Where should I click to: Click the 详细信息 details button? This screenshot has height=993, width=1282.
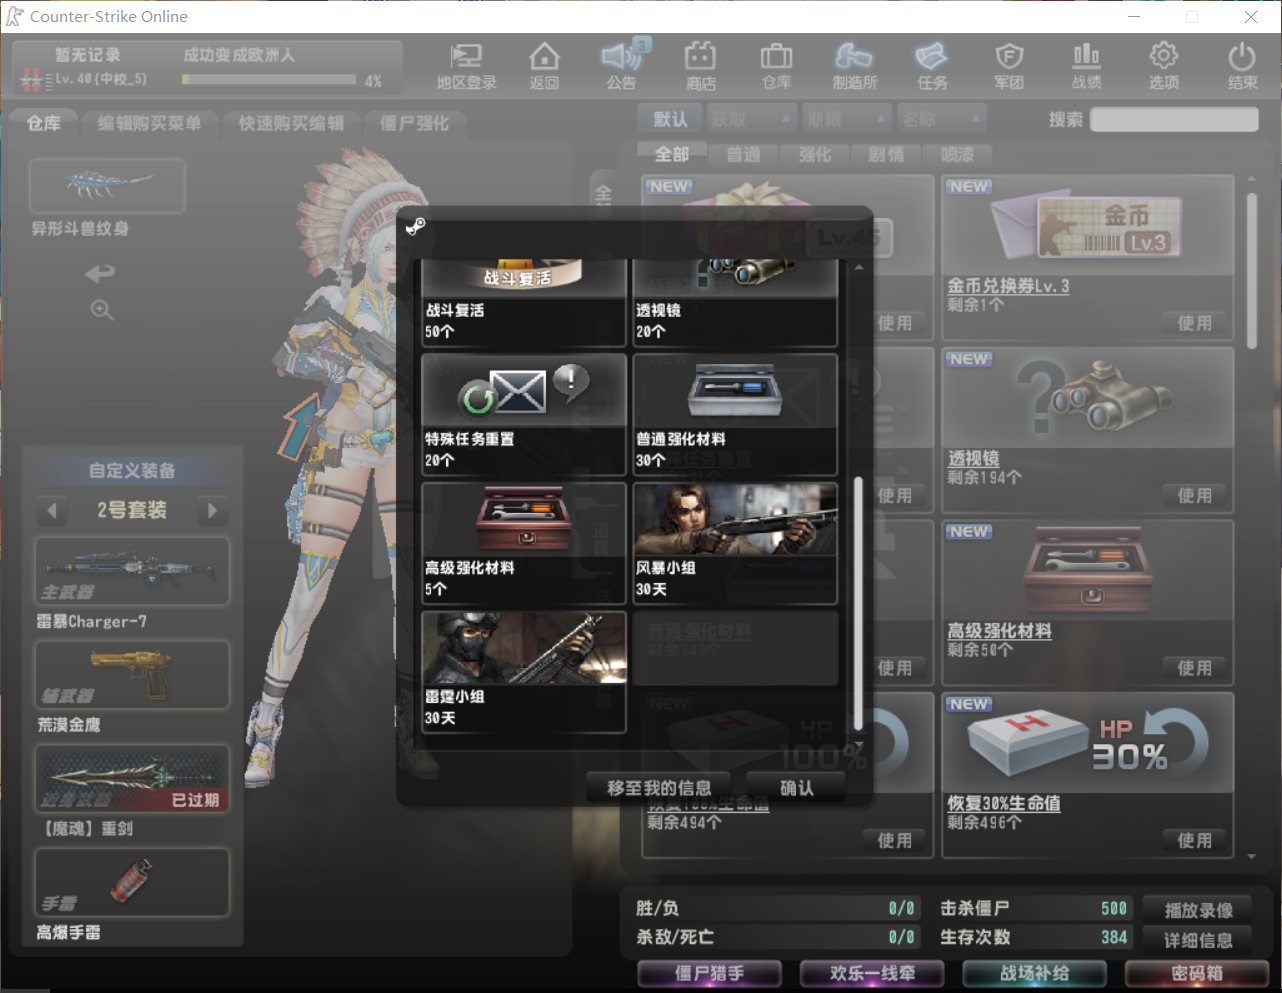[1199, 940]
